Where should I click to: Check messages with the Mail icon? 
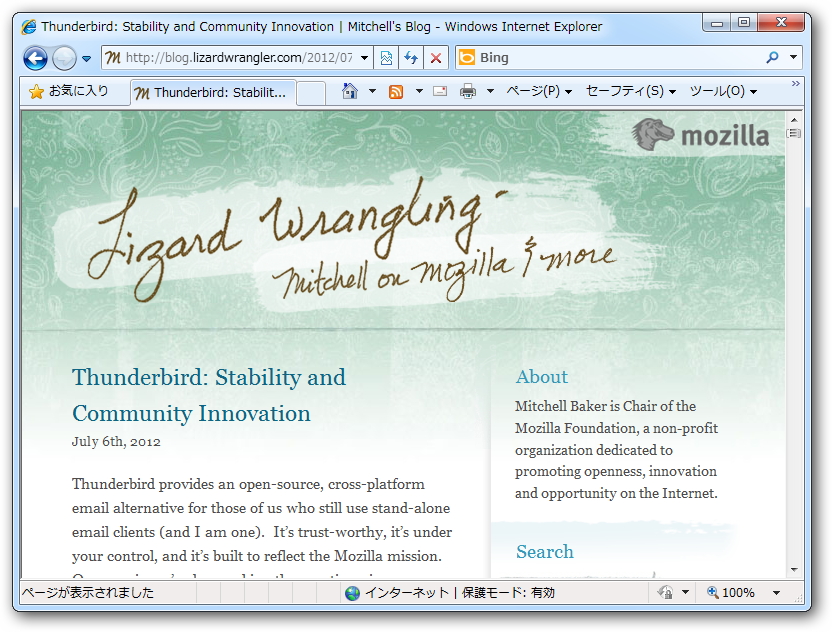coord(440,91)
